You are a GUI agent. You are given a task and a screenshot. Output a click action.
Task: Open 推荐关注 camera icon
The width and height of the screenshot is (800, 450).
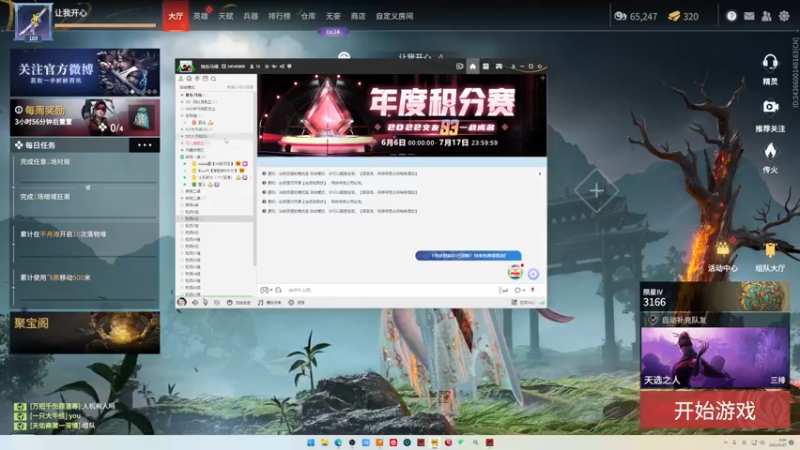click(770, 107)
